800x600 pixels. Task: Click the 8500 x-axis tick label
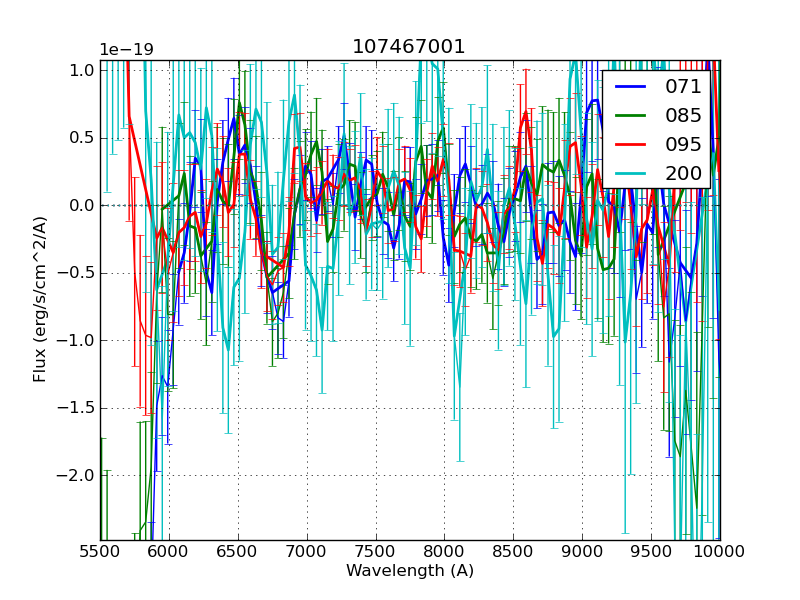[514, 551]
